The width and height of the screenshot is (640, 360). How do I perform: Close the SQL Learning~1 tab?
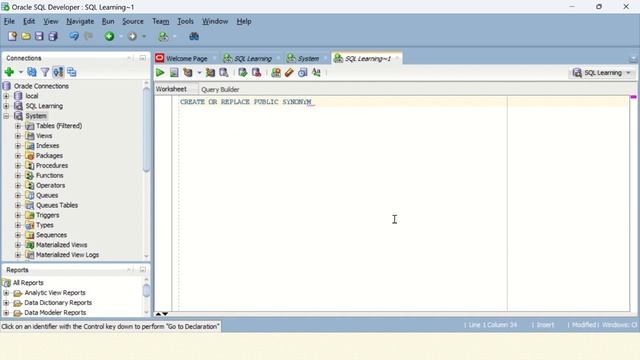[x=397, y=58]
